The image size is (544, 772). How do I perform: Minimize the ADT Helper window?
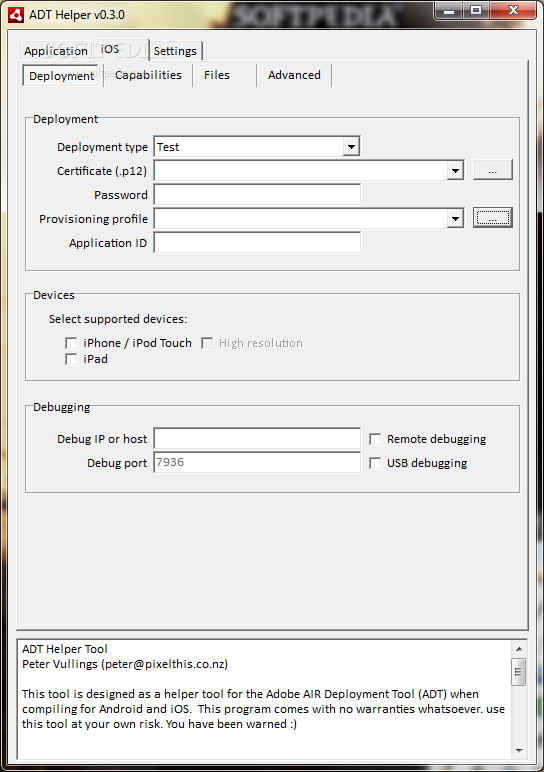[x=449, y=10]
